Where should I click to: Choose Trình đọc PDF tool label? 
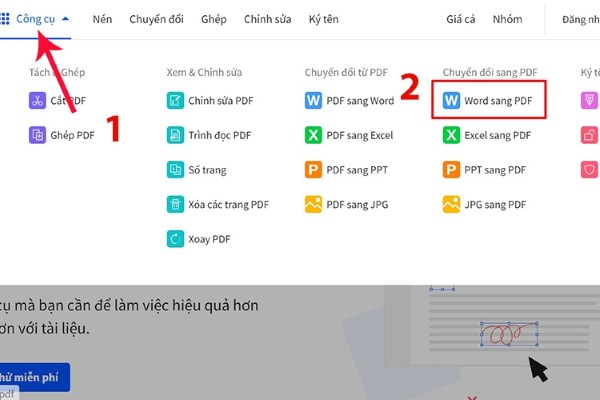click(x=220, y=136)
